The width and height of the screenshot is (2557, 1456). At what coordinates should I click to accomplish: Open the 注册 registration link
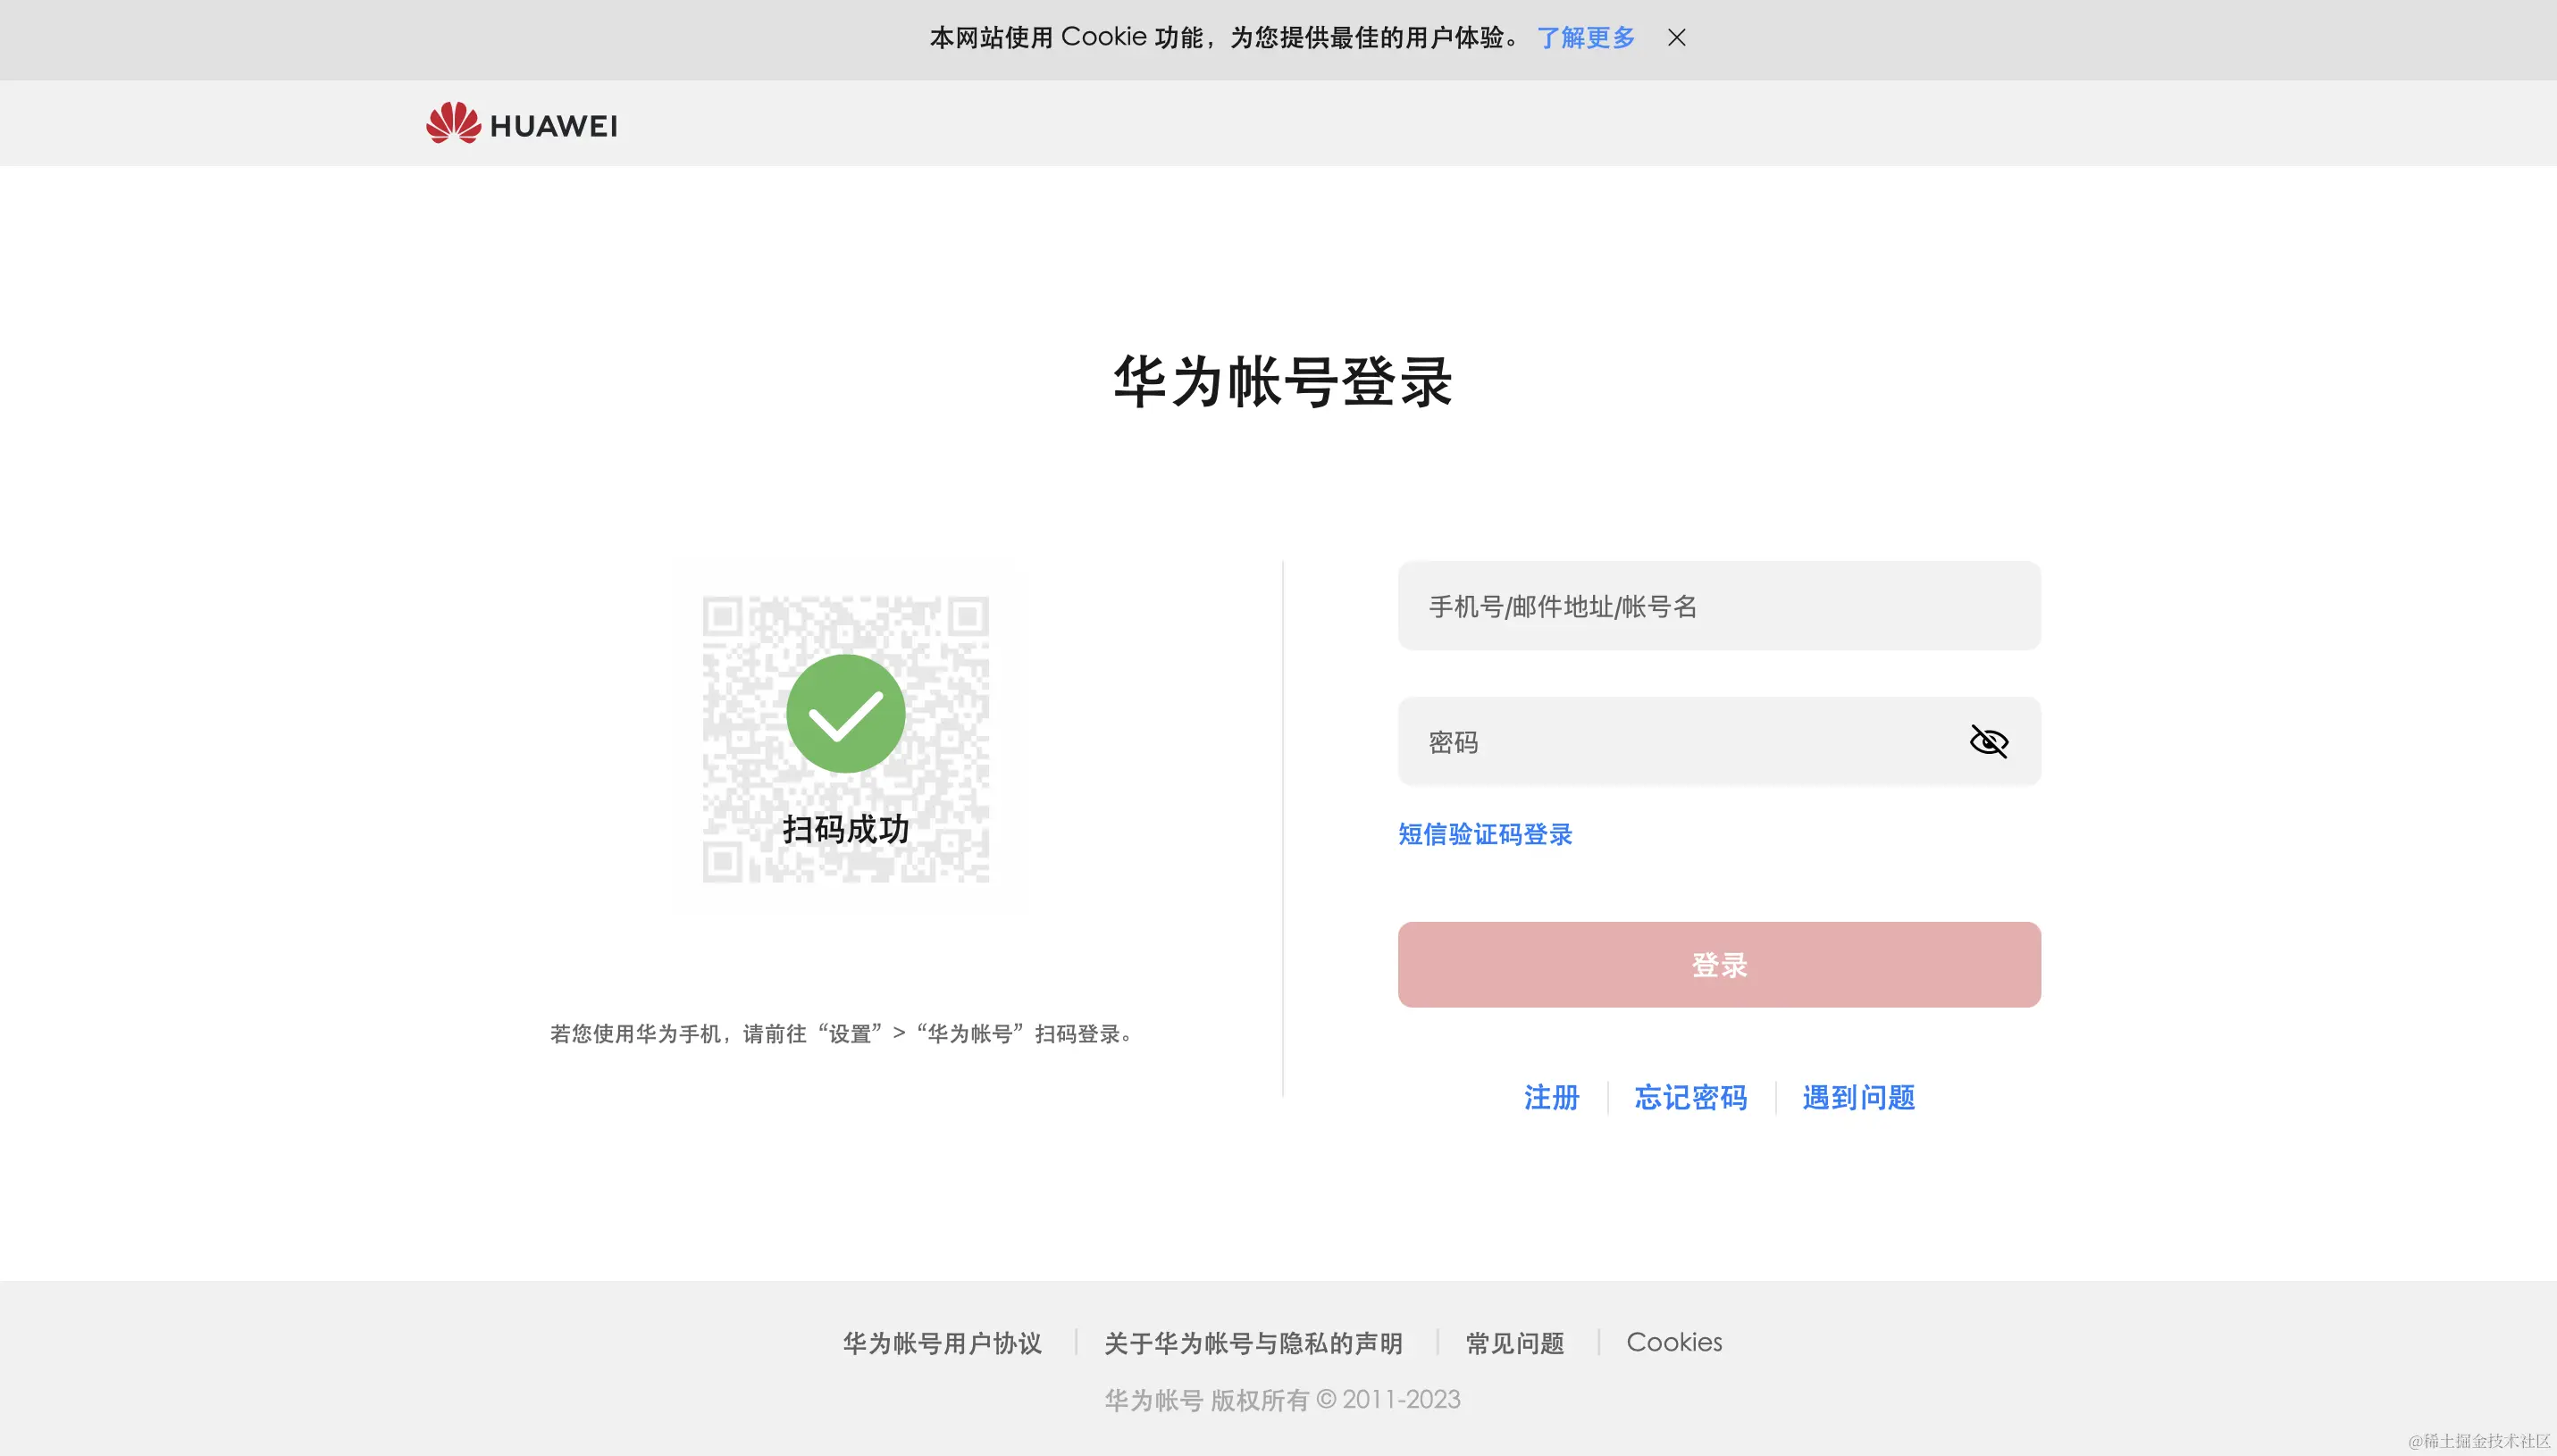click(x=1551, y=1097)
